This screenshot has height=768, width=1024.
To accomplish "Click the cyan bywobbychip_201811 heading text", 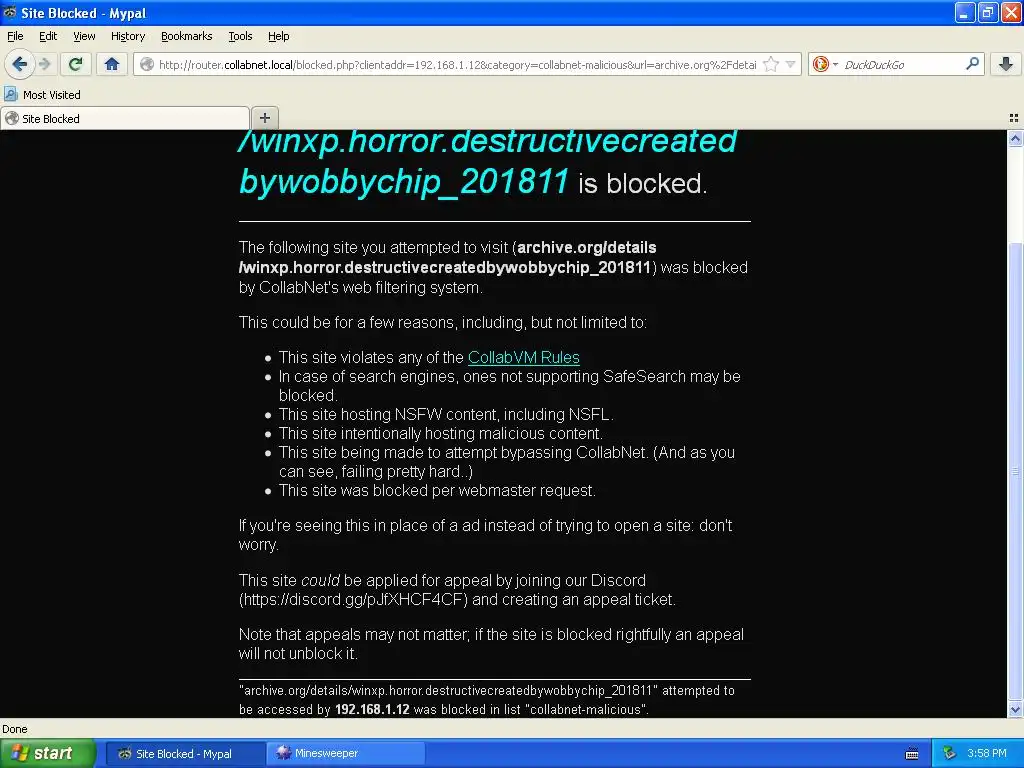I will pos(404,181).
